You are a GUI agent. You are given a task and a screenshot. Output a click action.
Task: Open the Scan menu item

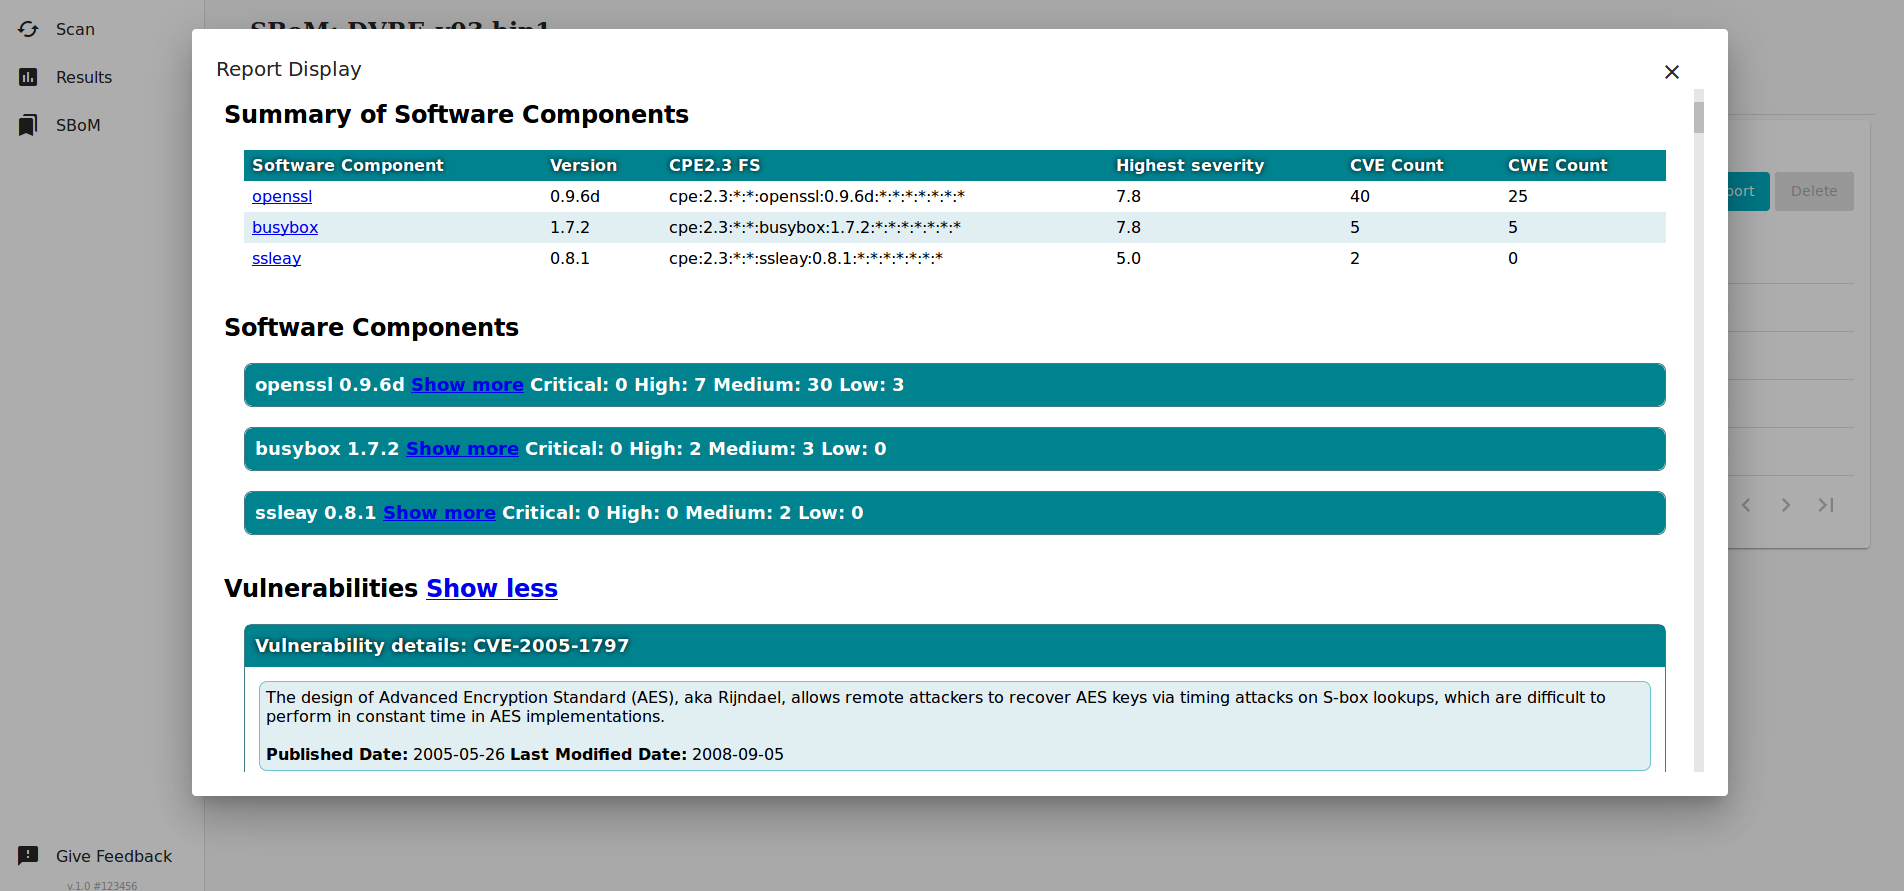75,29
